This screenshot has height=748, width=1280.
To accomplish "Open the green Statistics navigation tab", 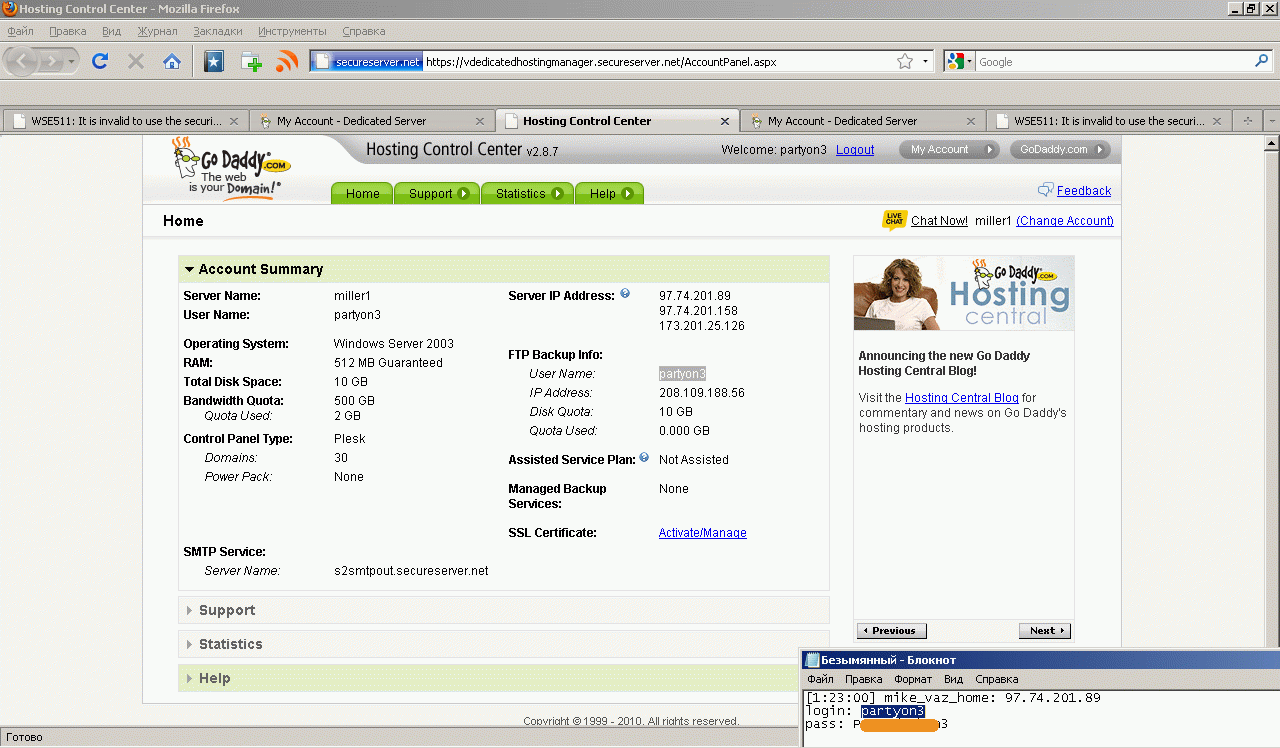I will click(527, 193).
